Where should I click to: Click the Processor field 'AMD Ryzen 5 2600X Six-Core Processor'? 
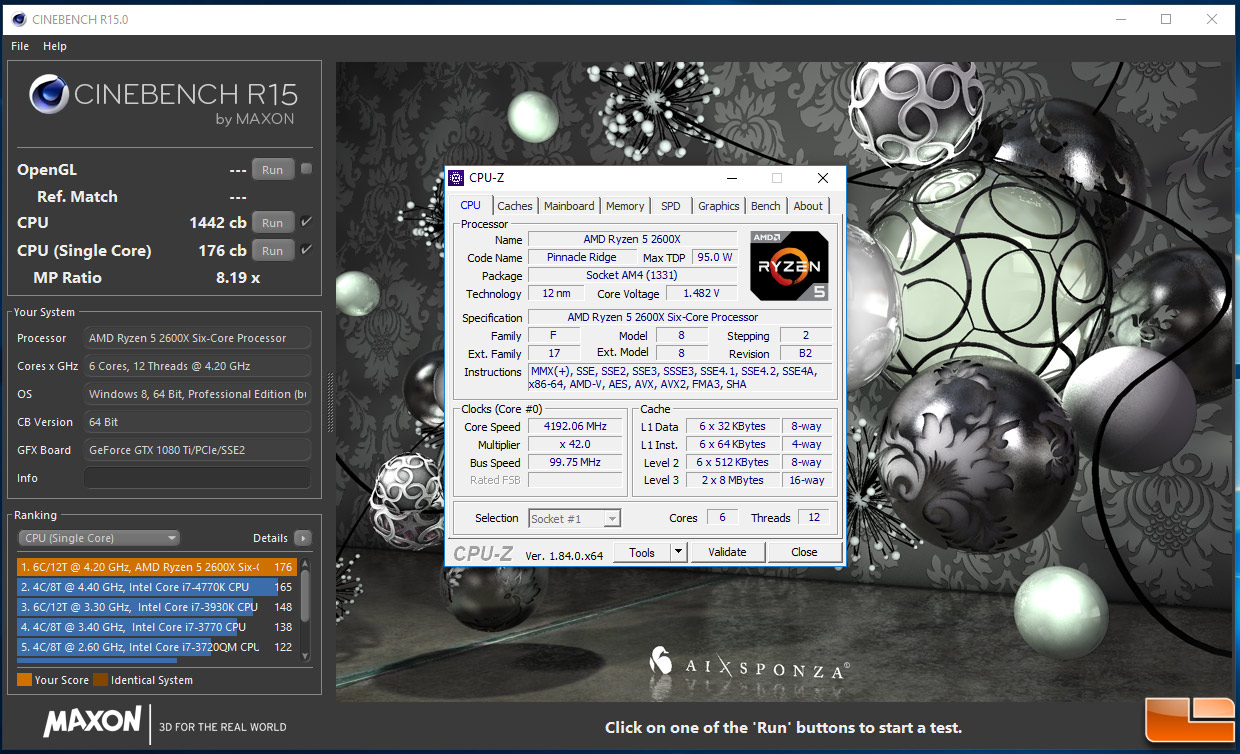(x=197, y=338)
